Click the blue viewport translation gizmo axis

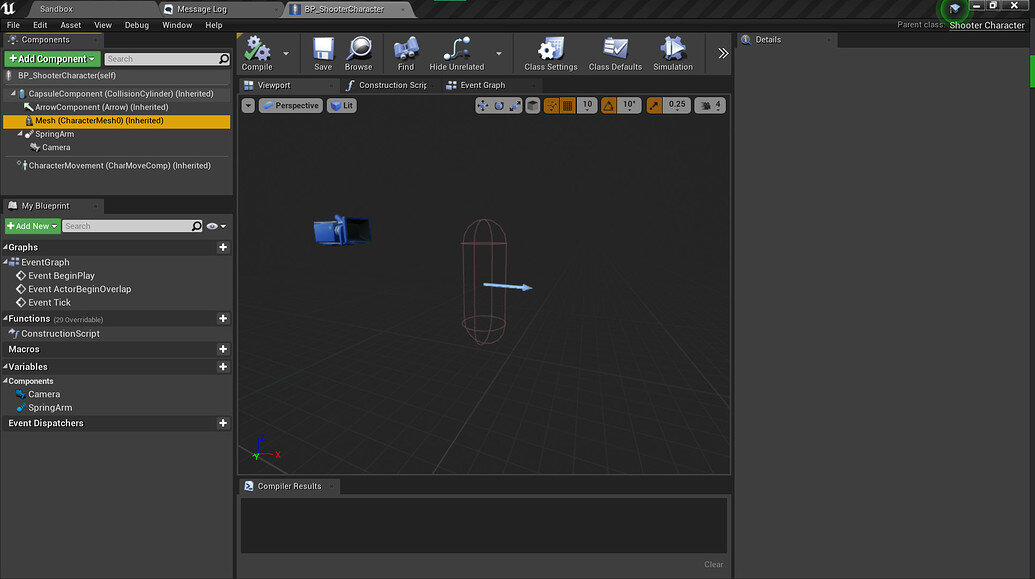click(510, 286)
